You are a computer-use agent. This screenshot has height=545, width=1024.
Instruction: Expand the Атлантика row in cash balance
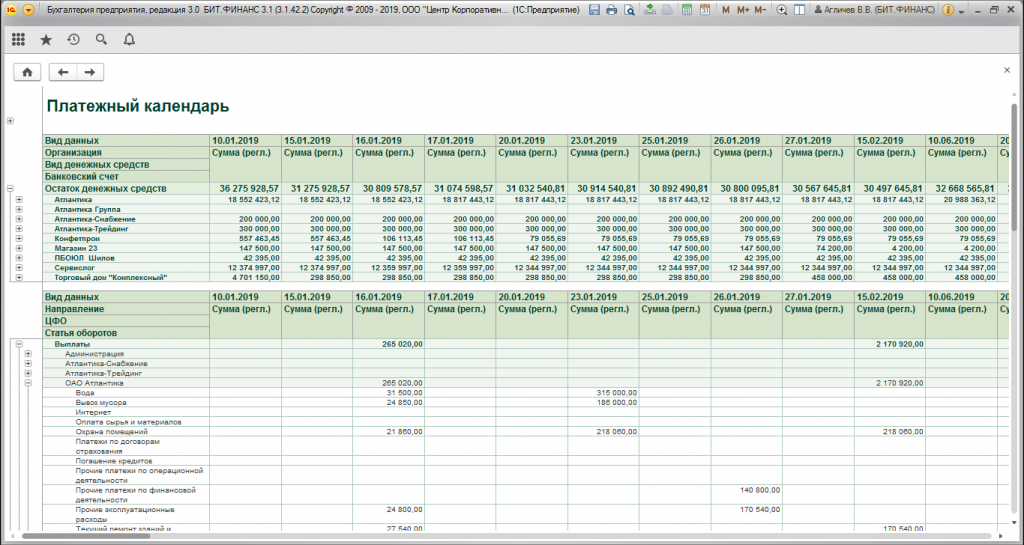click(19, 200)
